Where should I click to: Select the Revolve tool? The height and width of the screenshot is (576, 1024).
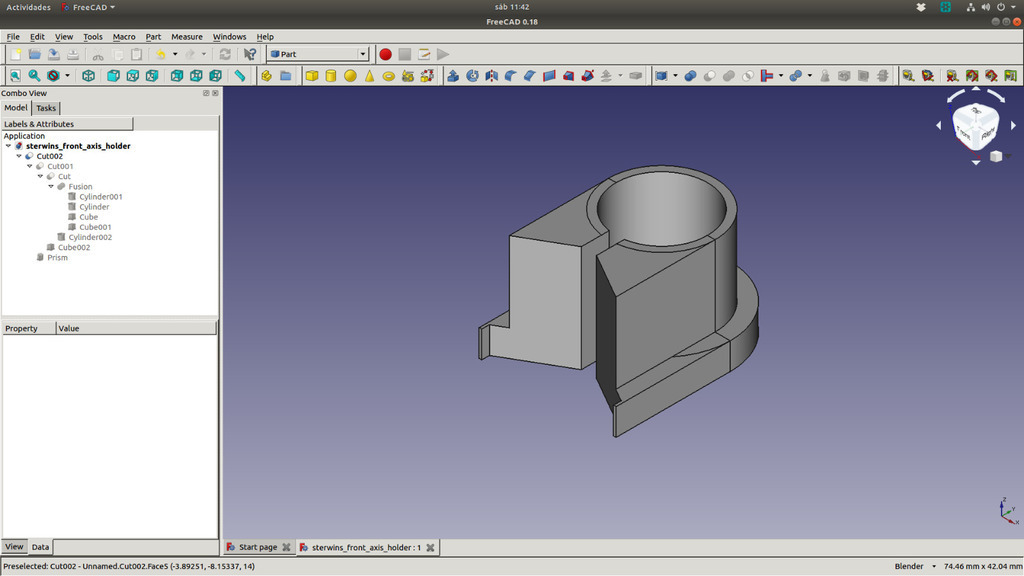pyautogui.click(x=472, y=76)
